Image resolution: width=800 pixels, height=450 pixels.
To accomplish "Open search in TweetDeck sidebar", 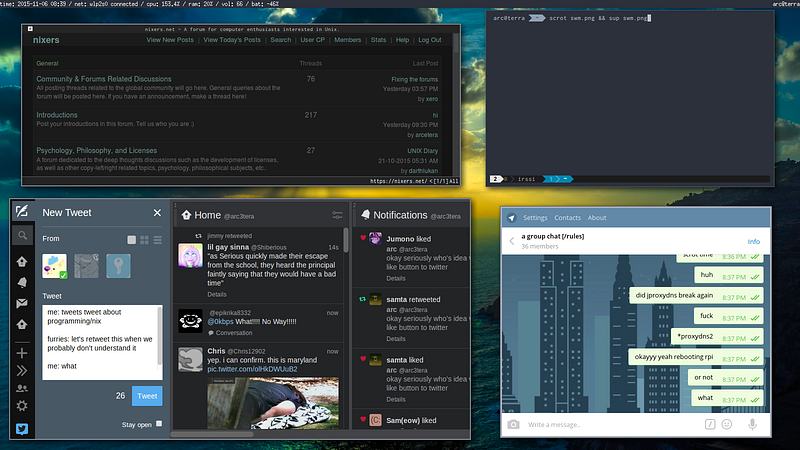I will click(22, 235).
